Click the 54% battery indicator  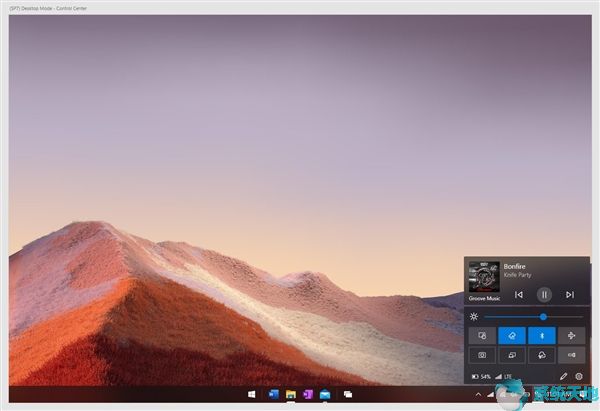(481, 377)
